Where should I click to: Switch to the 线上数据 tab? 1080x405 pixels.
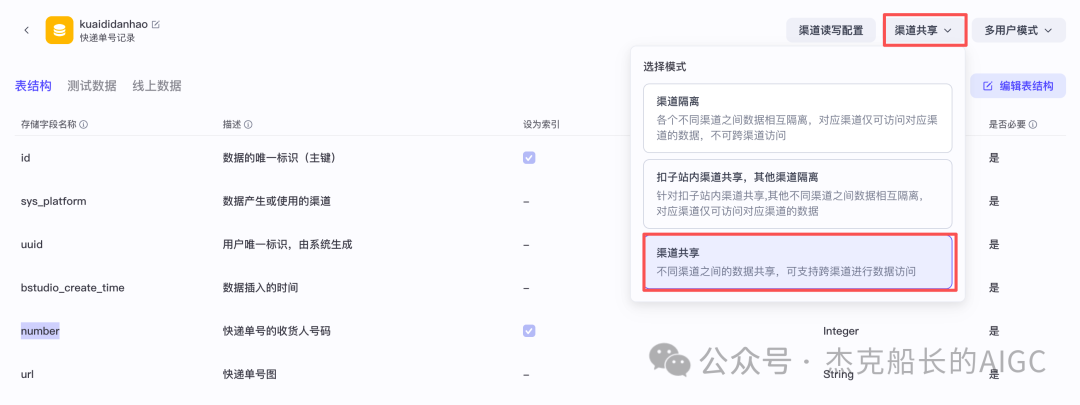(157, 86)
